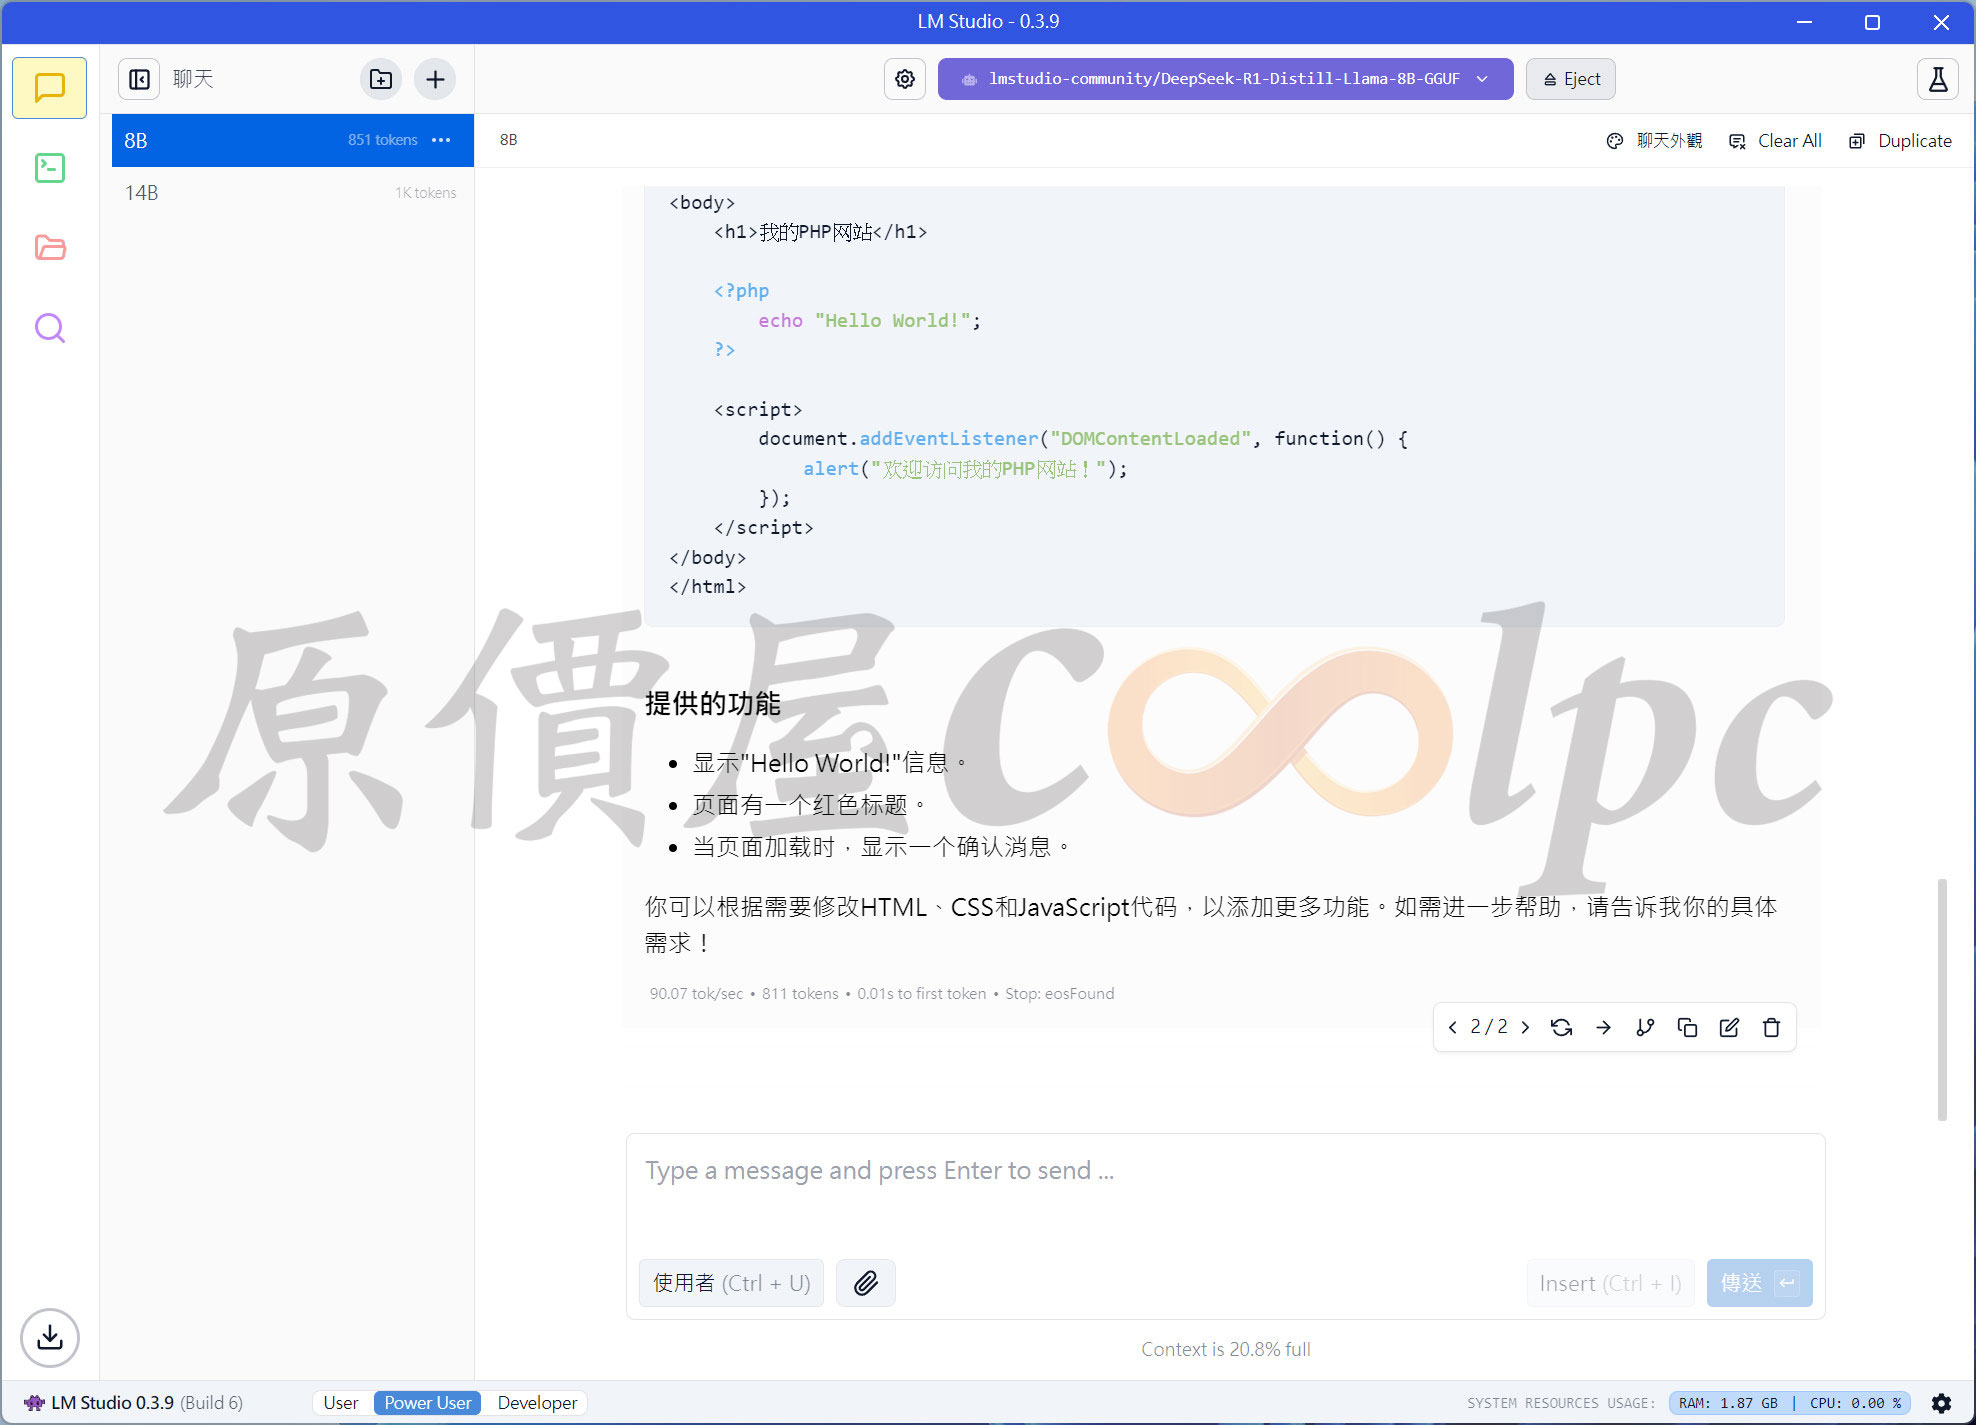Open the Discover search icon

coord(49,328)
